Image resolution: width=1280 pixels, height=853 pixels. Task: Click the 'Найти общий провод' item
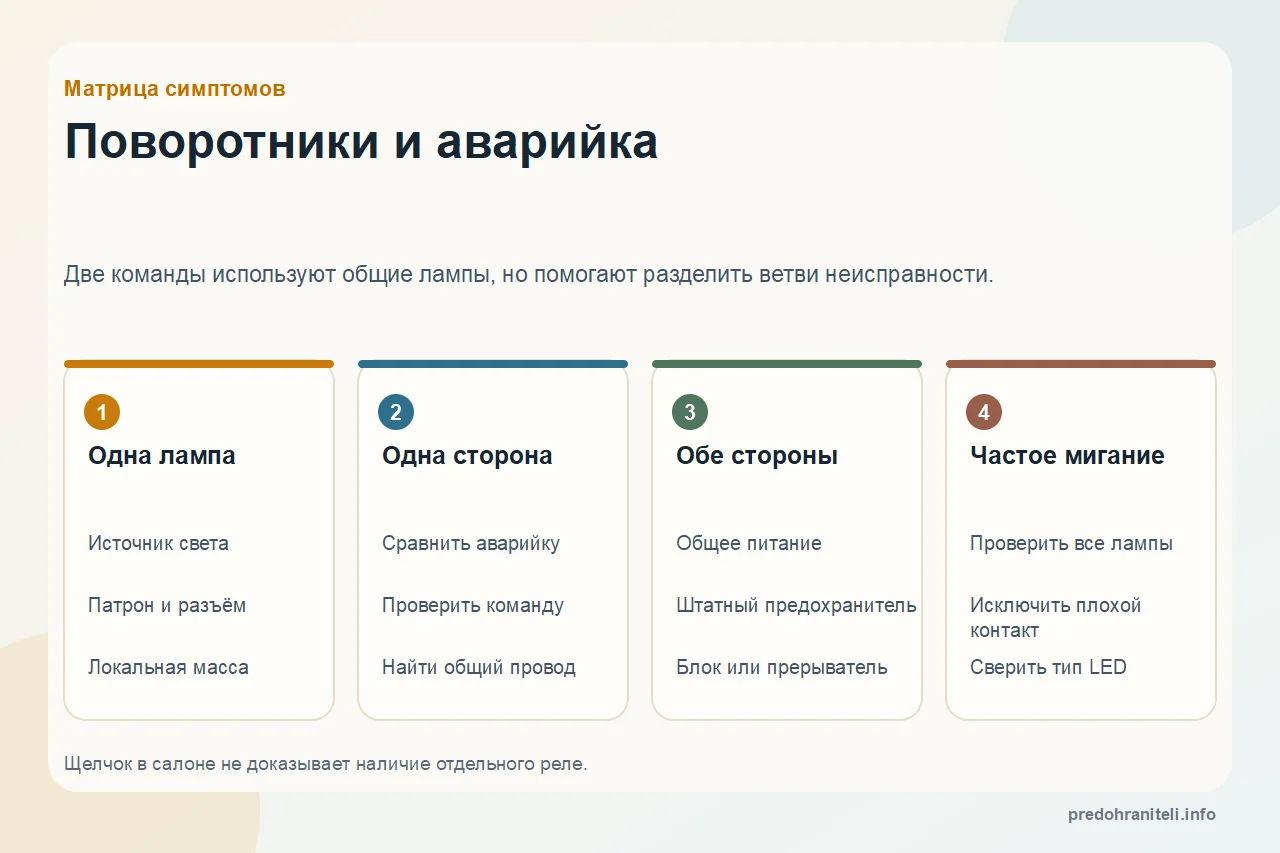(479, 668)
